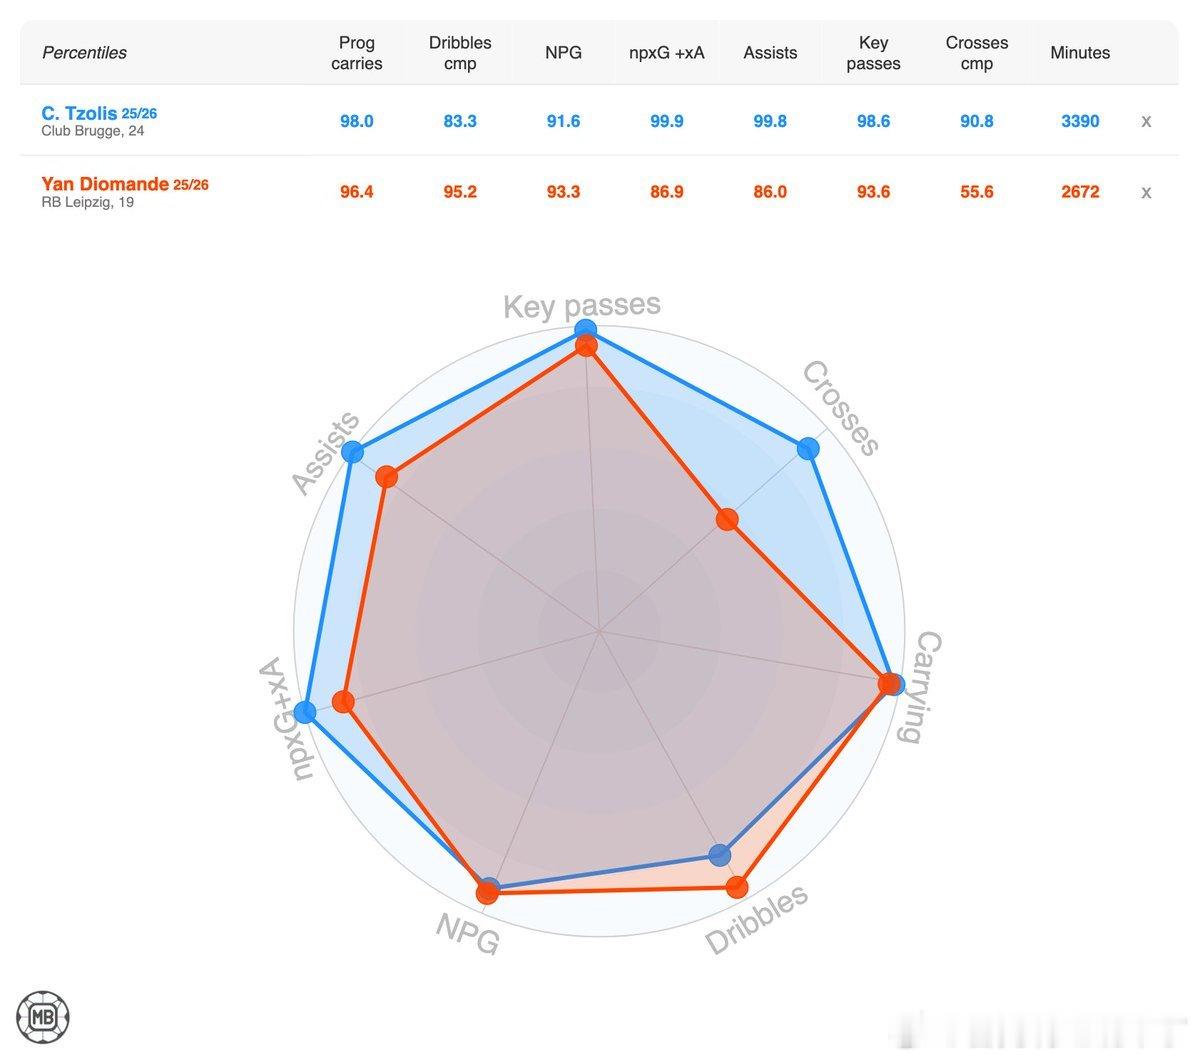This screenshot has height=1060, width=1200.
Task: Select the Crosses cmp column header
Action: [977, 53]
